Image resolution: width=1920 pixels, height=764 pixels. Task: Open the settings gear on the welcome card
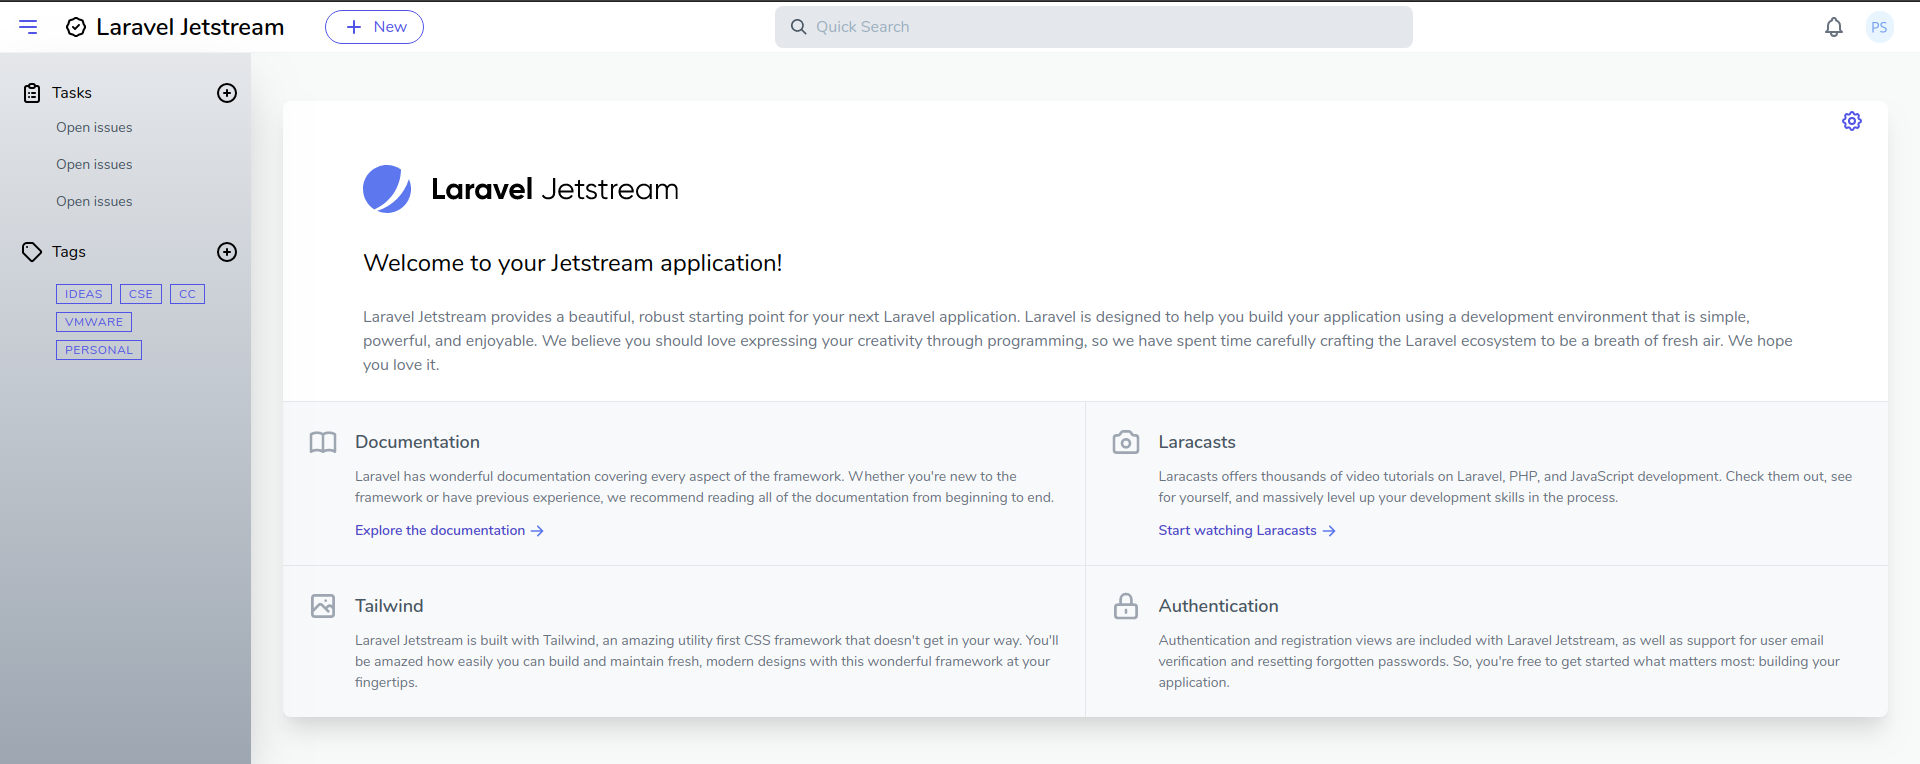(x=1852, y=121)
